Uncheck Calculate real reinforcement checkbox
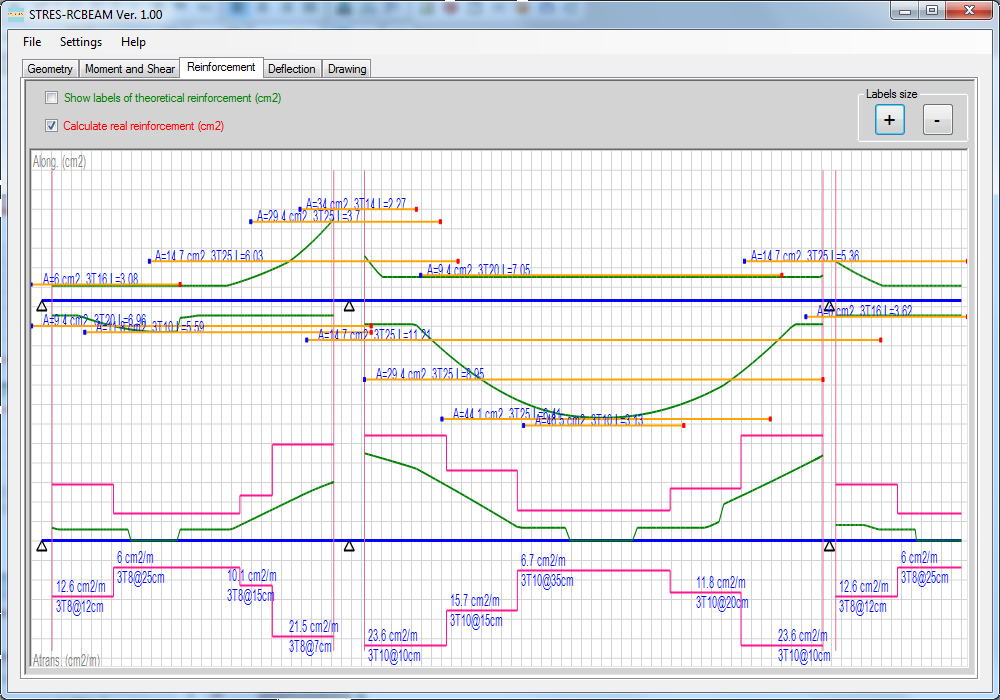This screenshot has height=700, width=1000. [51, 126]
